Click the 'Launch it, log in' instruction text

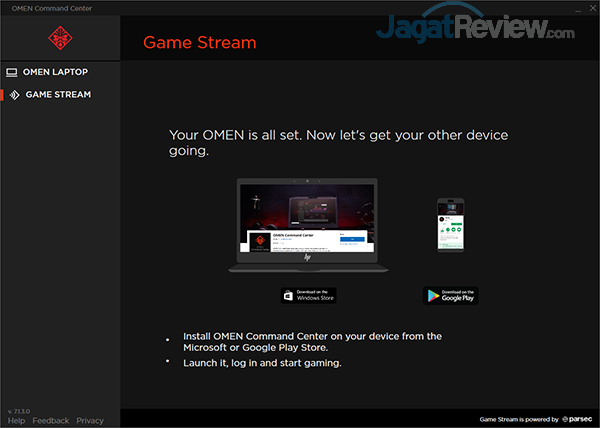[262, 363]
